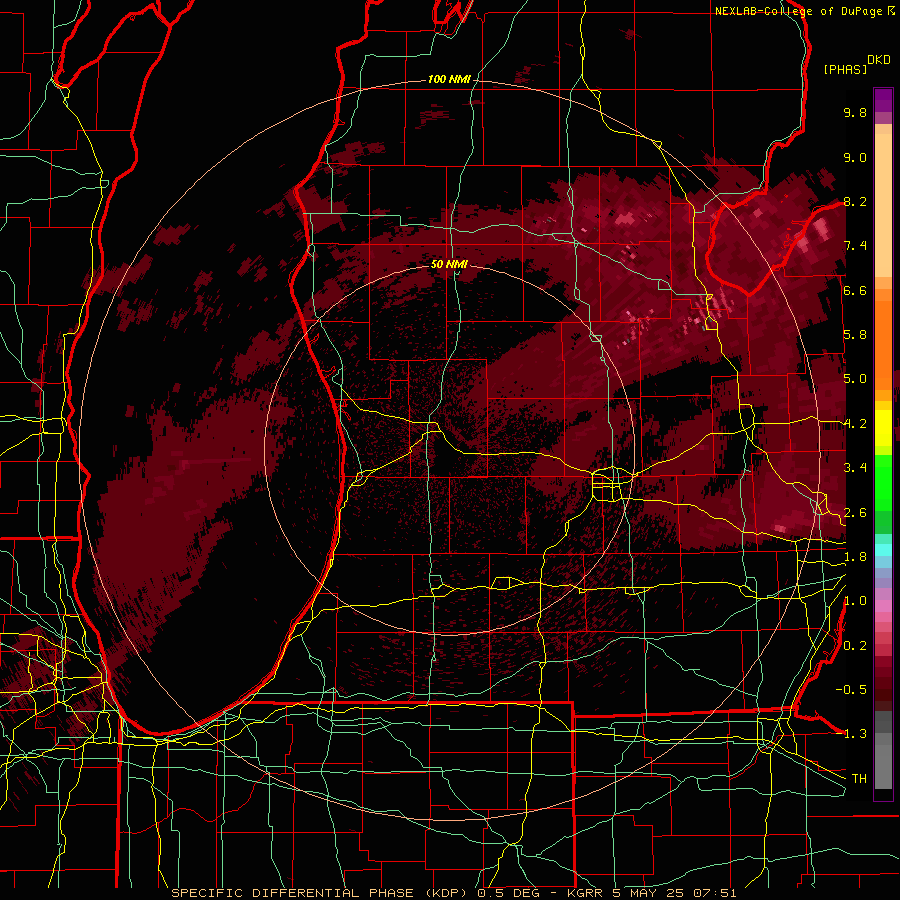Click the 3.4 value on the color scale
The height and width of the screenshot is (900, 900).
[x=855, y=468]
